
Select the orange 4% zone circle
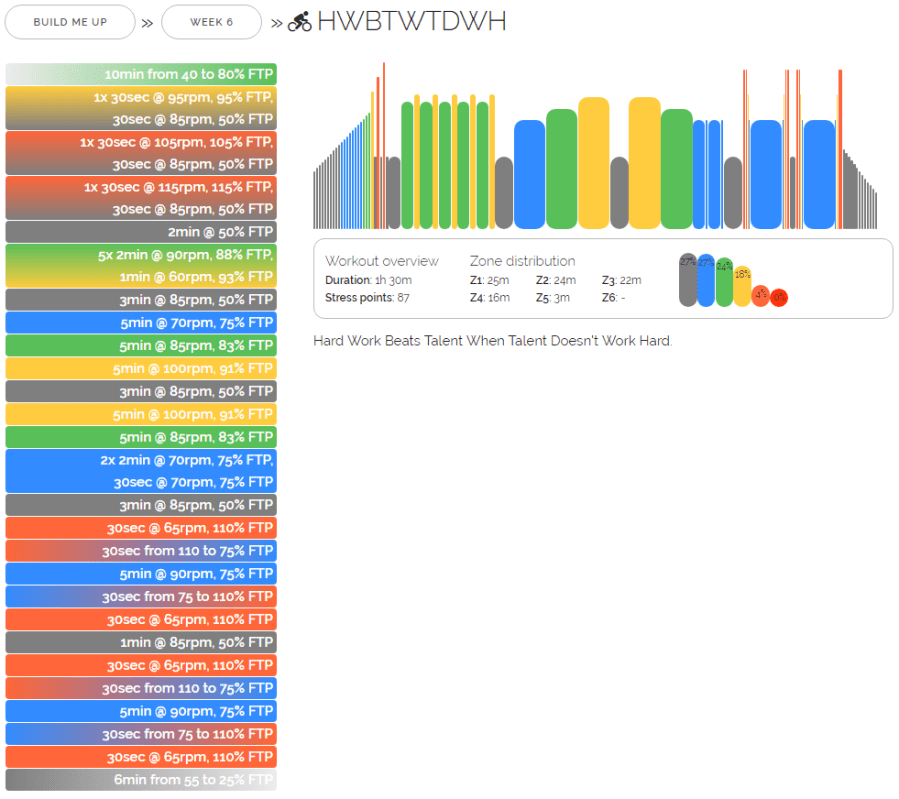click(x=761, y=295)
